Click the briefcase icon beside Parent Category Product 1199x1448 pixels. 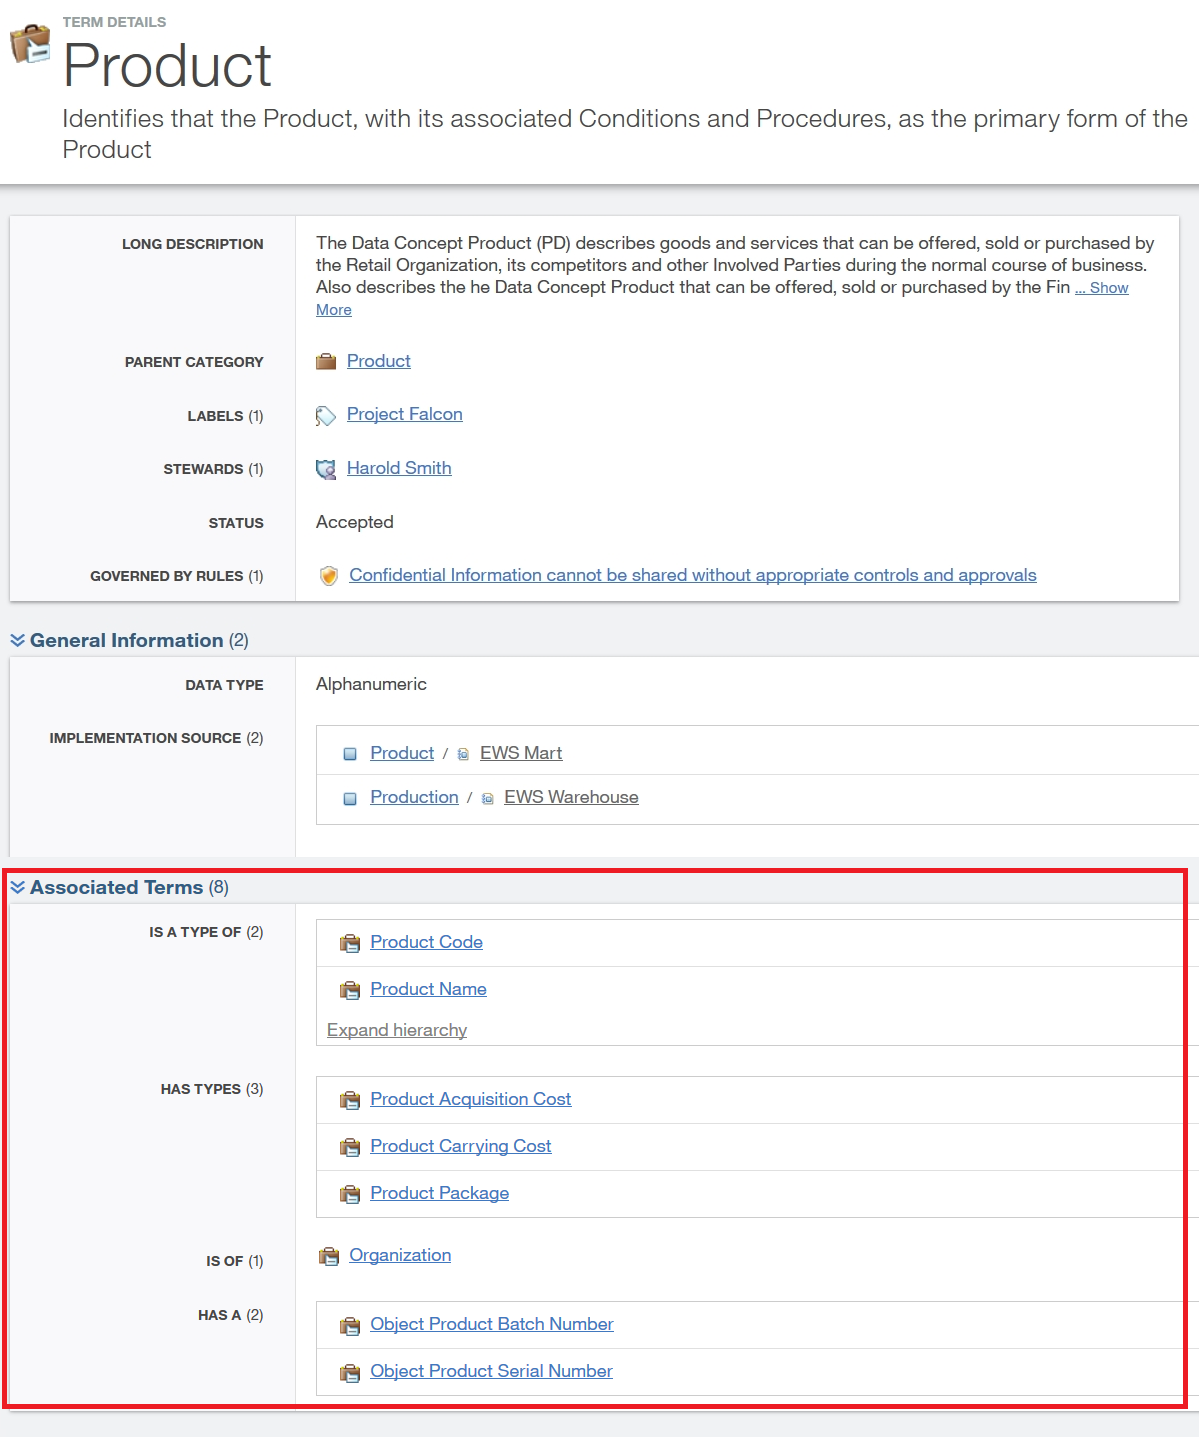(x=326, y=362)
